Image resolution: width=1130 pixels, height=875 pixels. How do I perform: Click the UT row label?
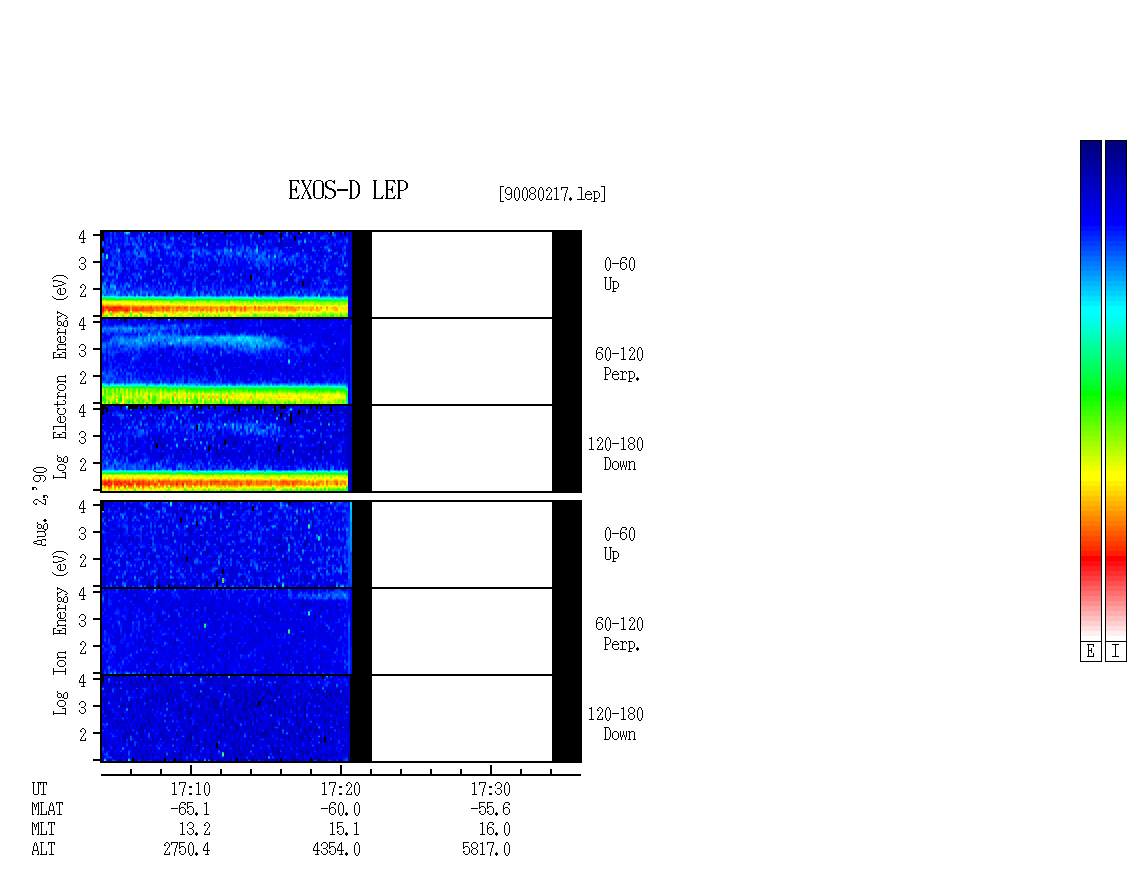pos(39,789)
